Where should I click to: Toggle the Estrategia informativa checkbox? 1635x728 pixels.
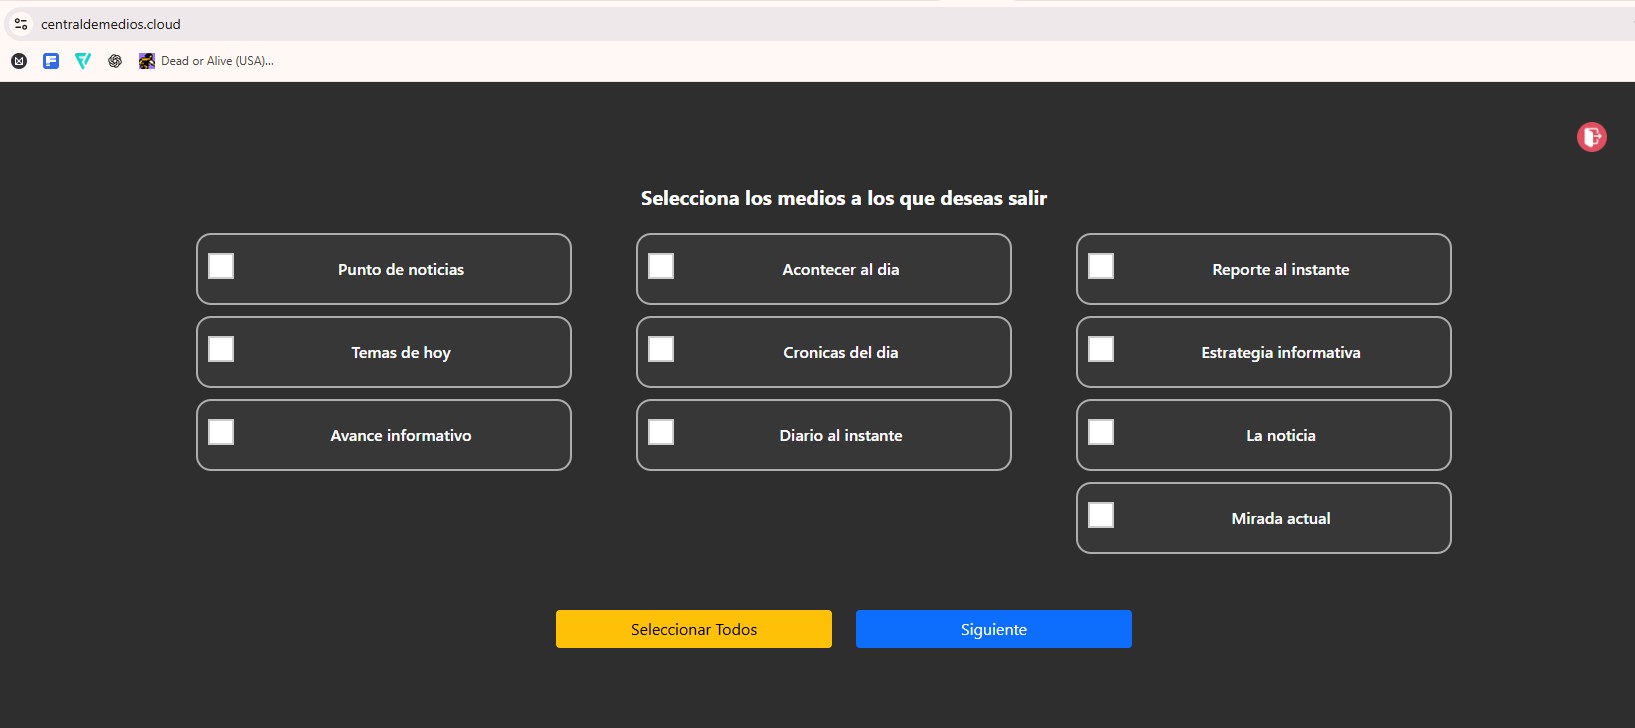point(1101,349)
